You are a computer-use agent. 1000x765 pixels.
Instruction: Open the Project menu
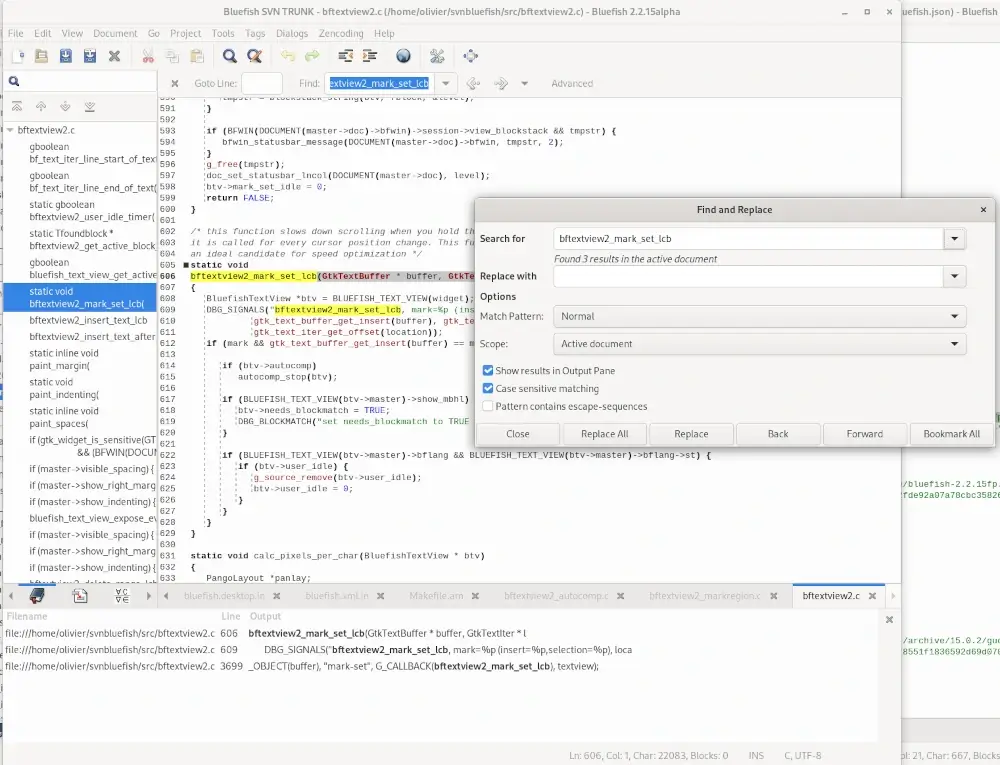186,33
